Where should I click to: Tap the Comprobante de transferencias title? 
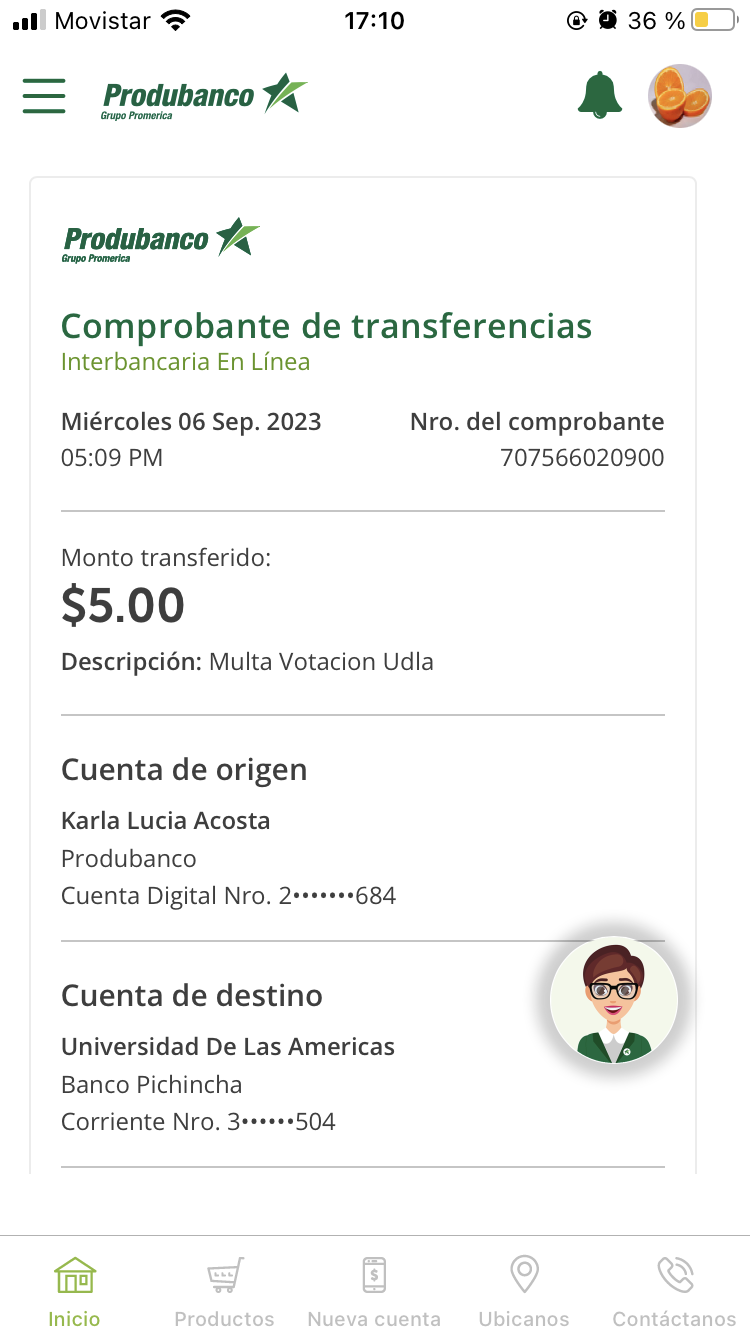[x=326, y=326]
